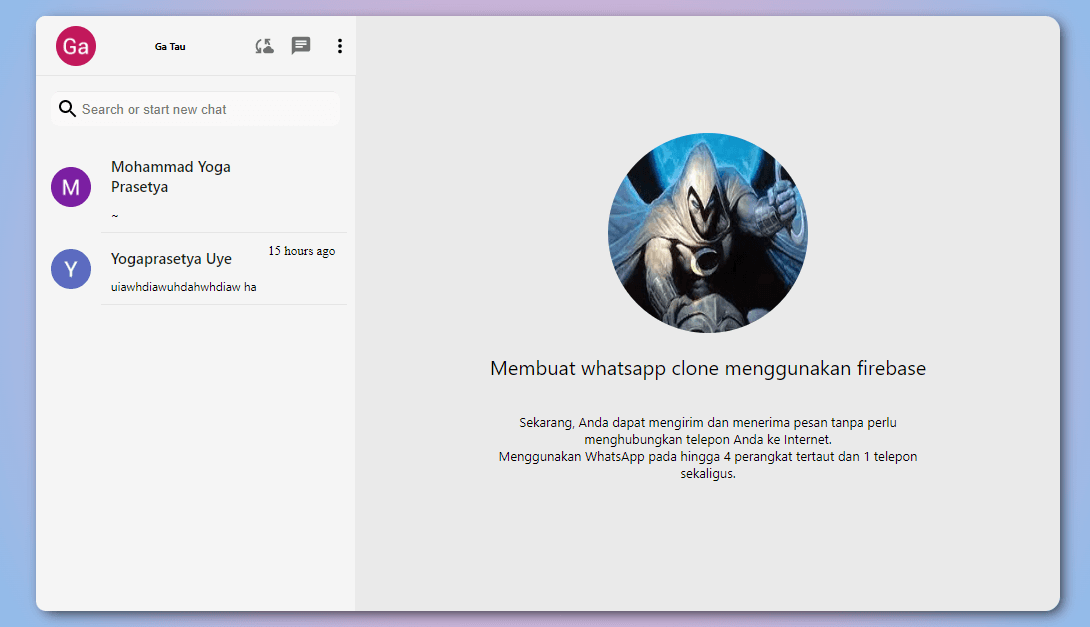This screenshot has height=627, width=1090.
Task: Click the 15 hours ago timestamp
Action: point(302,251)
